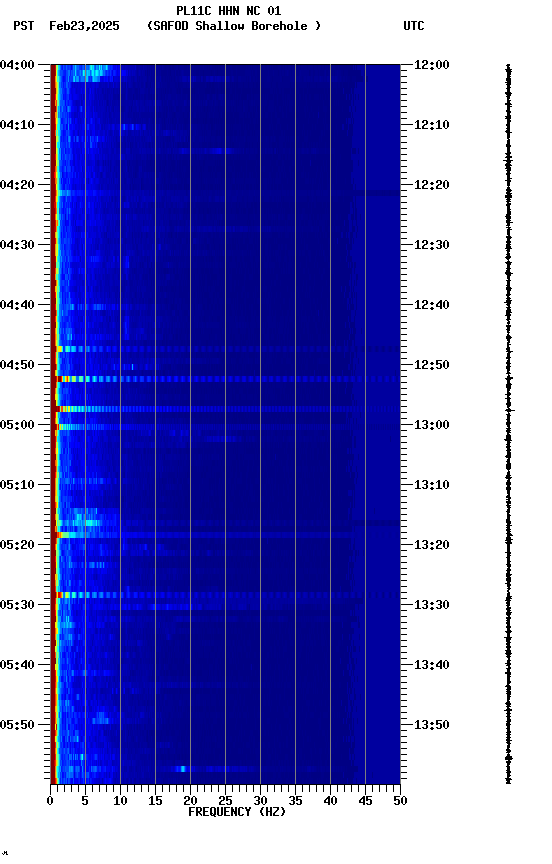Click the seismogram waveform trace on the right
552x864 pixels.
click(508, 424)
